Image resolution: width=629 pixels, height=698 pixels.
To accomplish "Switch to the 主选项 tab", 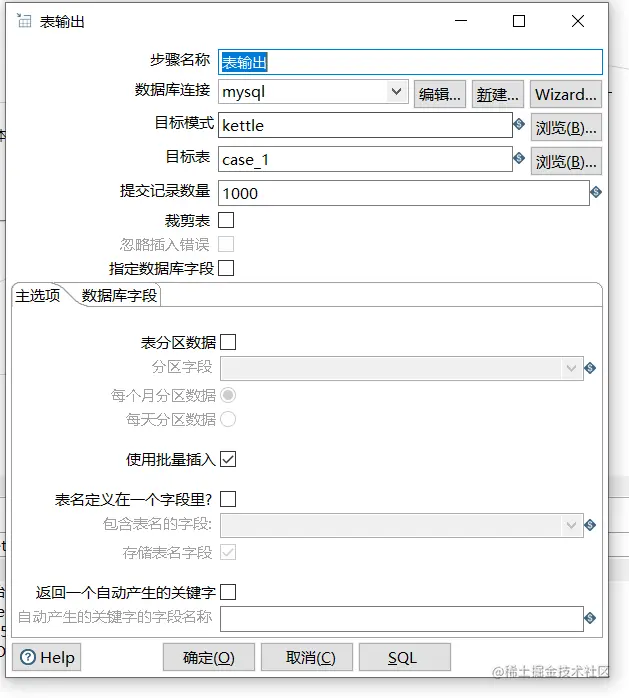I will pos(38,295).
